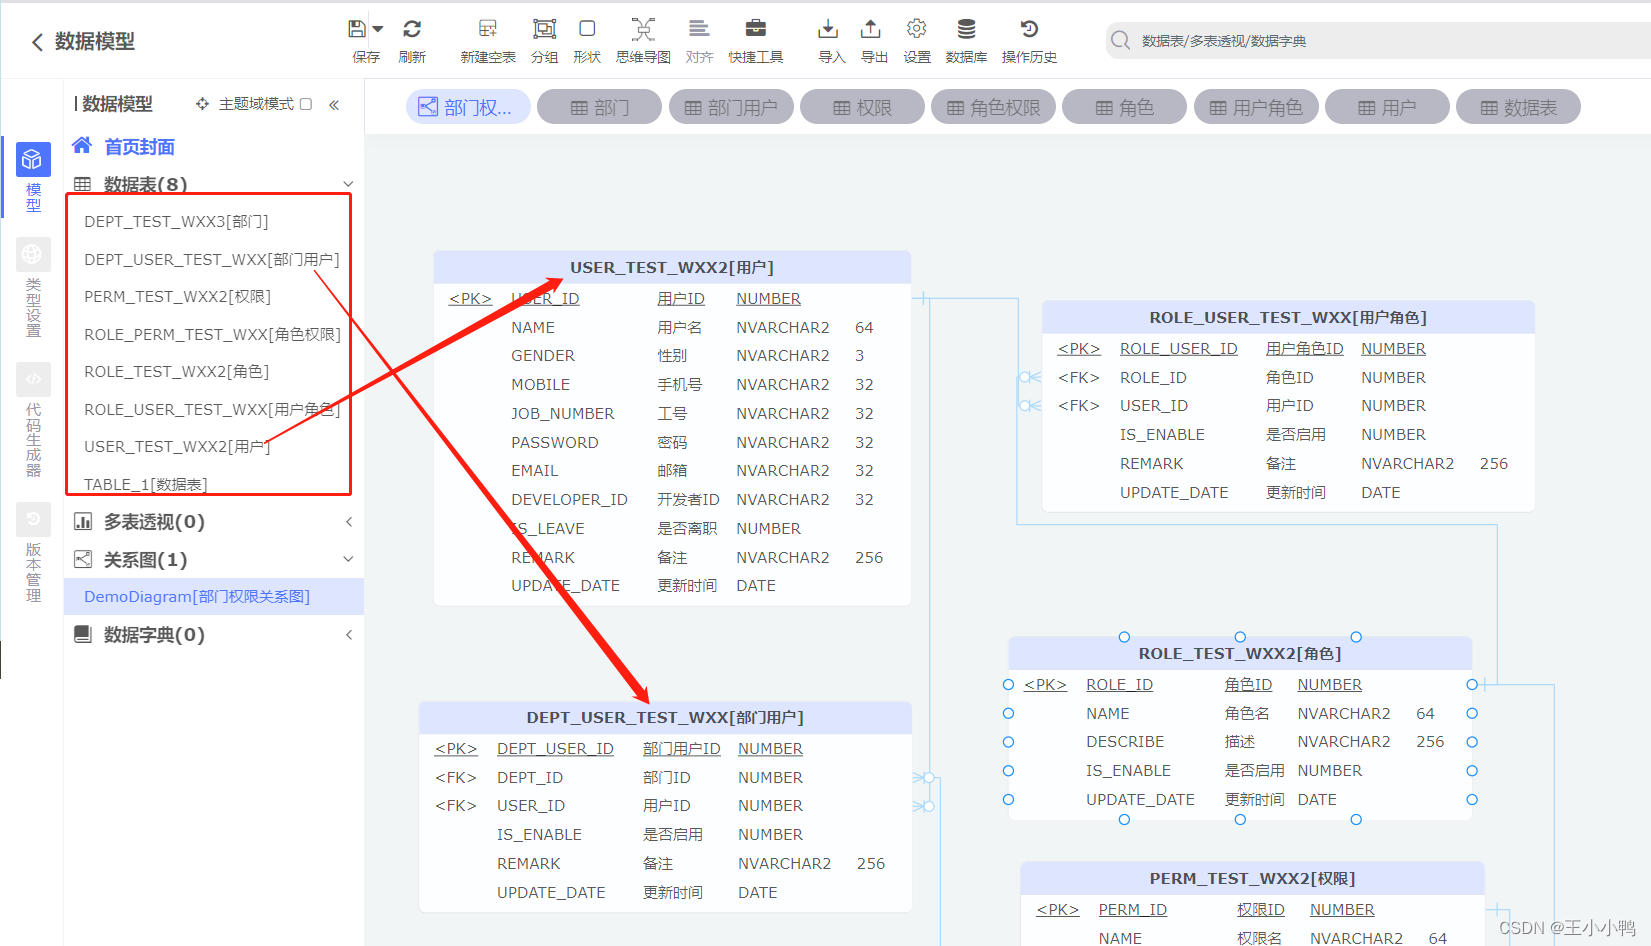This screenshot has height=946, width=1651.
Task: Go back using the arrow beside 数据模型
Action: (37, 42)
